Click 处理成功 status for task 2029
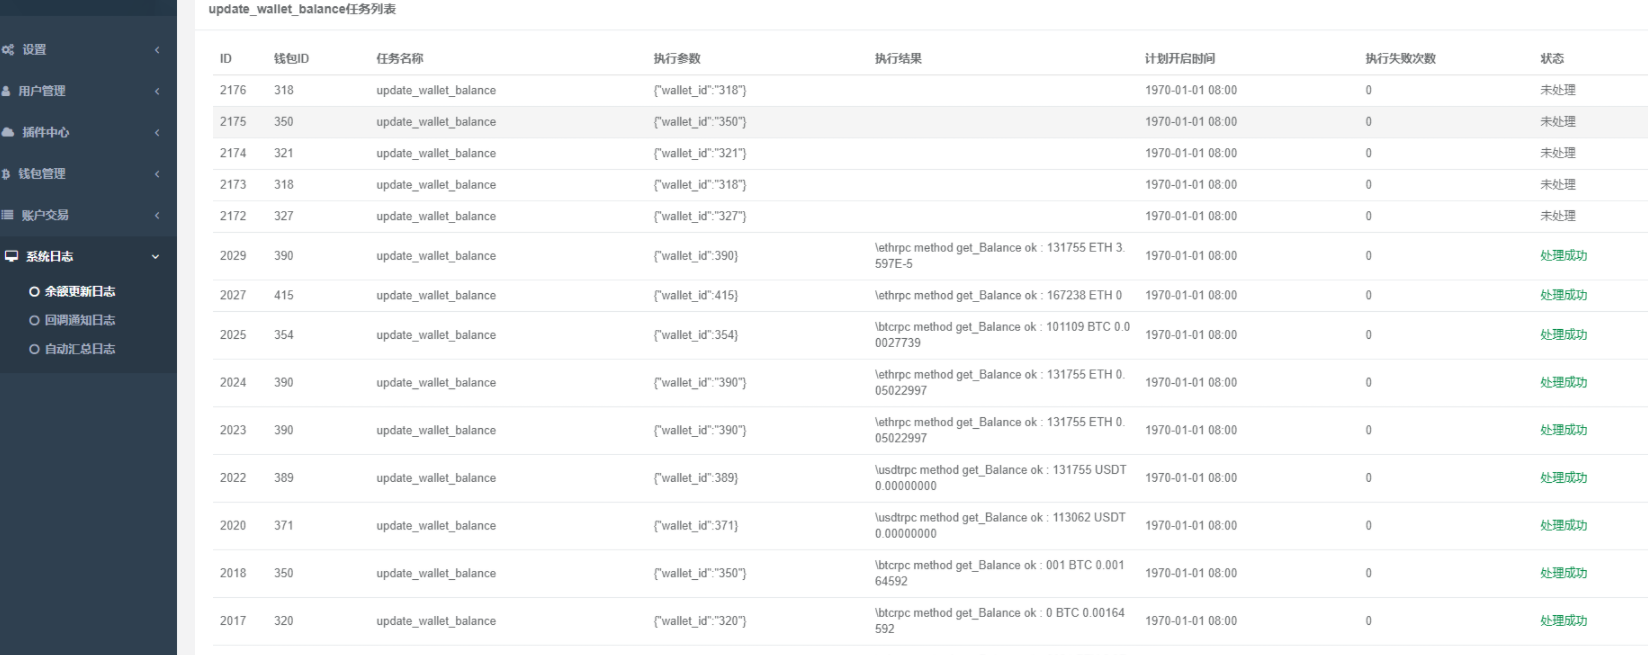The image size is (1648, 655). click(x=1563, y=256)
